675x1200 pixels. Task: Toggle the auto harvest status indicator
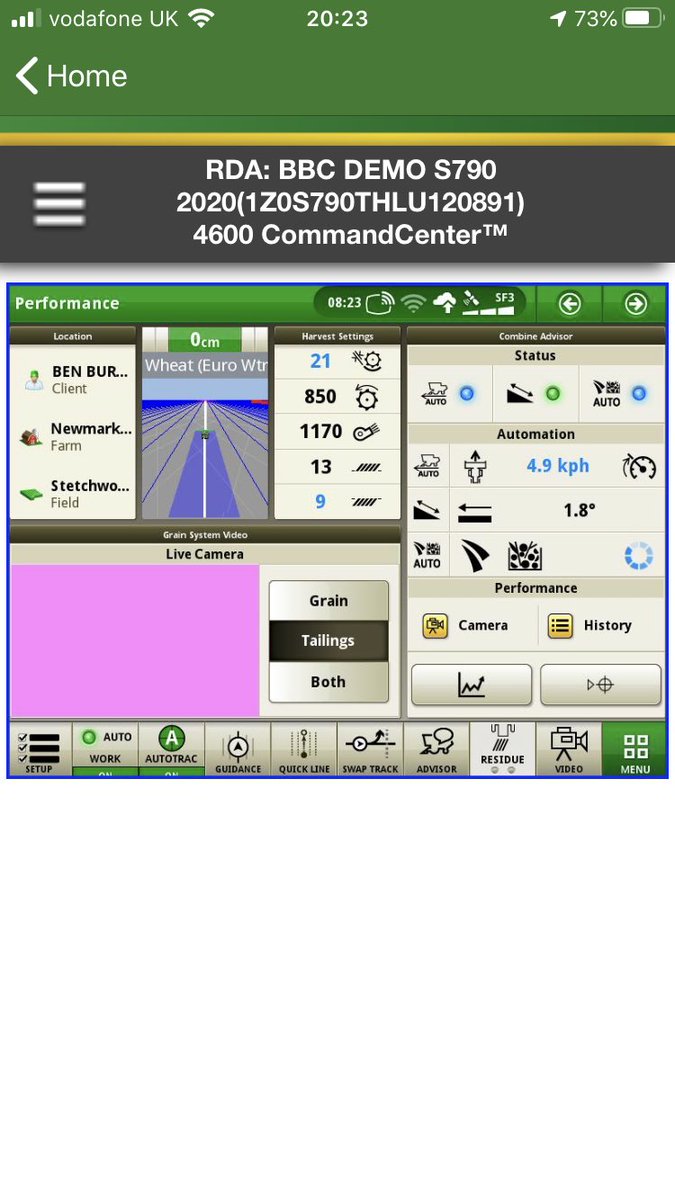tap(449, 394)
